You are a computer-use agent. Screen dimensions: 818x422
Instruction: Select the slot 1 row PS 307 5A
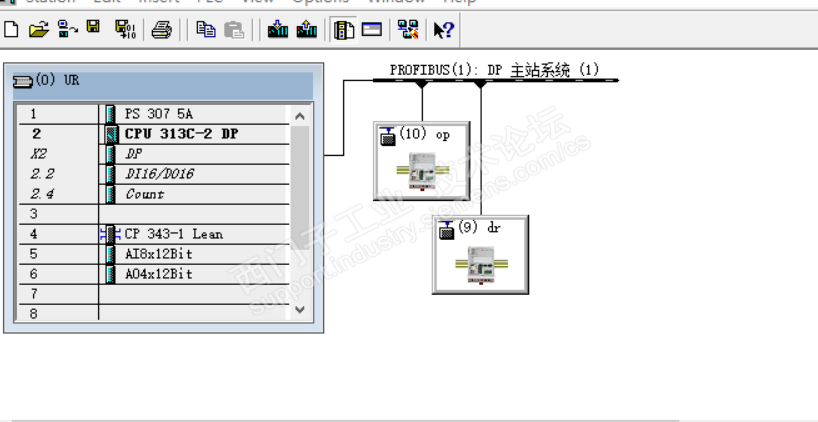coord(153,114)
